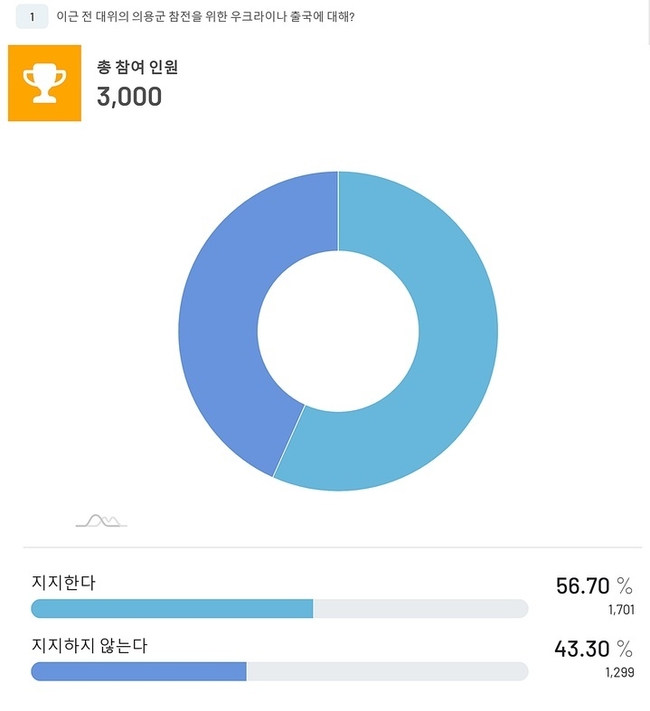
Task: Click the 지지한다 progress bar fill
Action: (172, 609)
